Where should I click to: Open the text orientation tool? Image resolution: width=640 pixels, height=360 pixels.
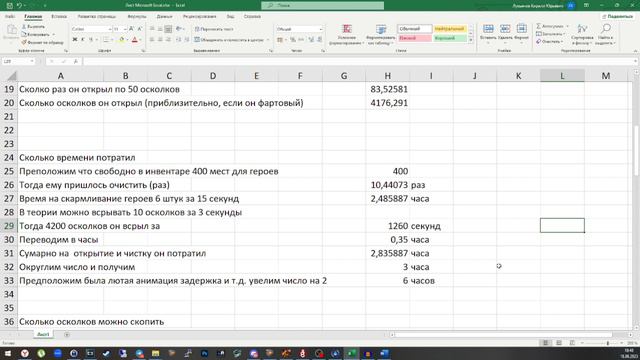(179, 29)
